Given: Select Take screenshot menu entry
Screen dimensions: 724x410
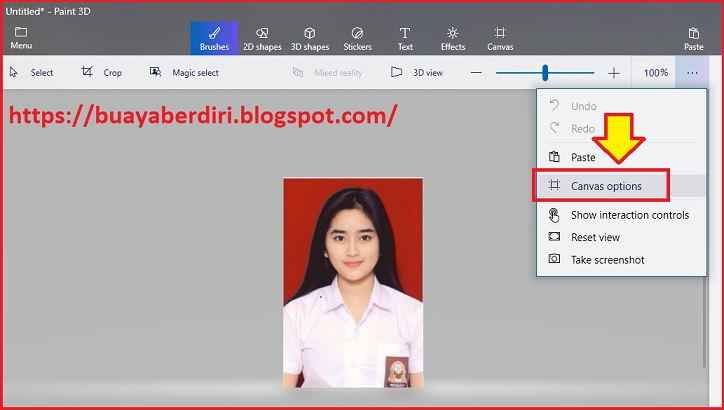Looking at the screenshot, I should [x=621, y=259].
